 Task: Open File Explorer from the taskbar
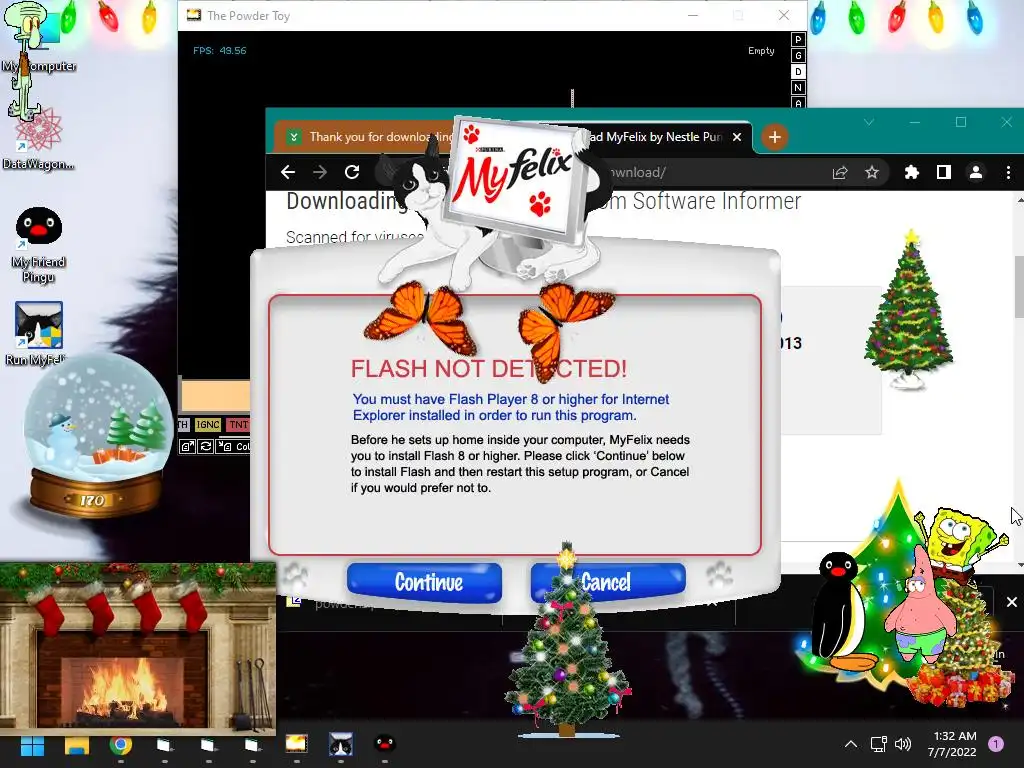76,745
